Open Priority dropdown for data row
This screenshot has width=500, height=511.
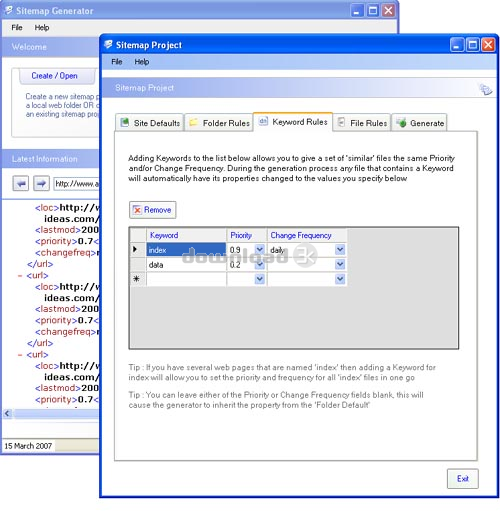click(x=260, y=264)
